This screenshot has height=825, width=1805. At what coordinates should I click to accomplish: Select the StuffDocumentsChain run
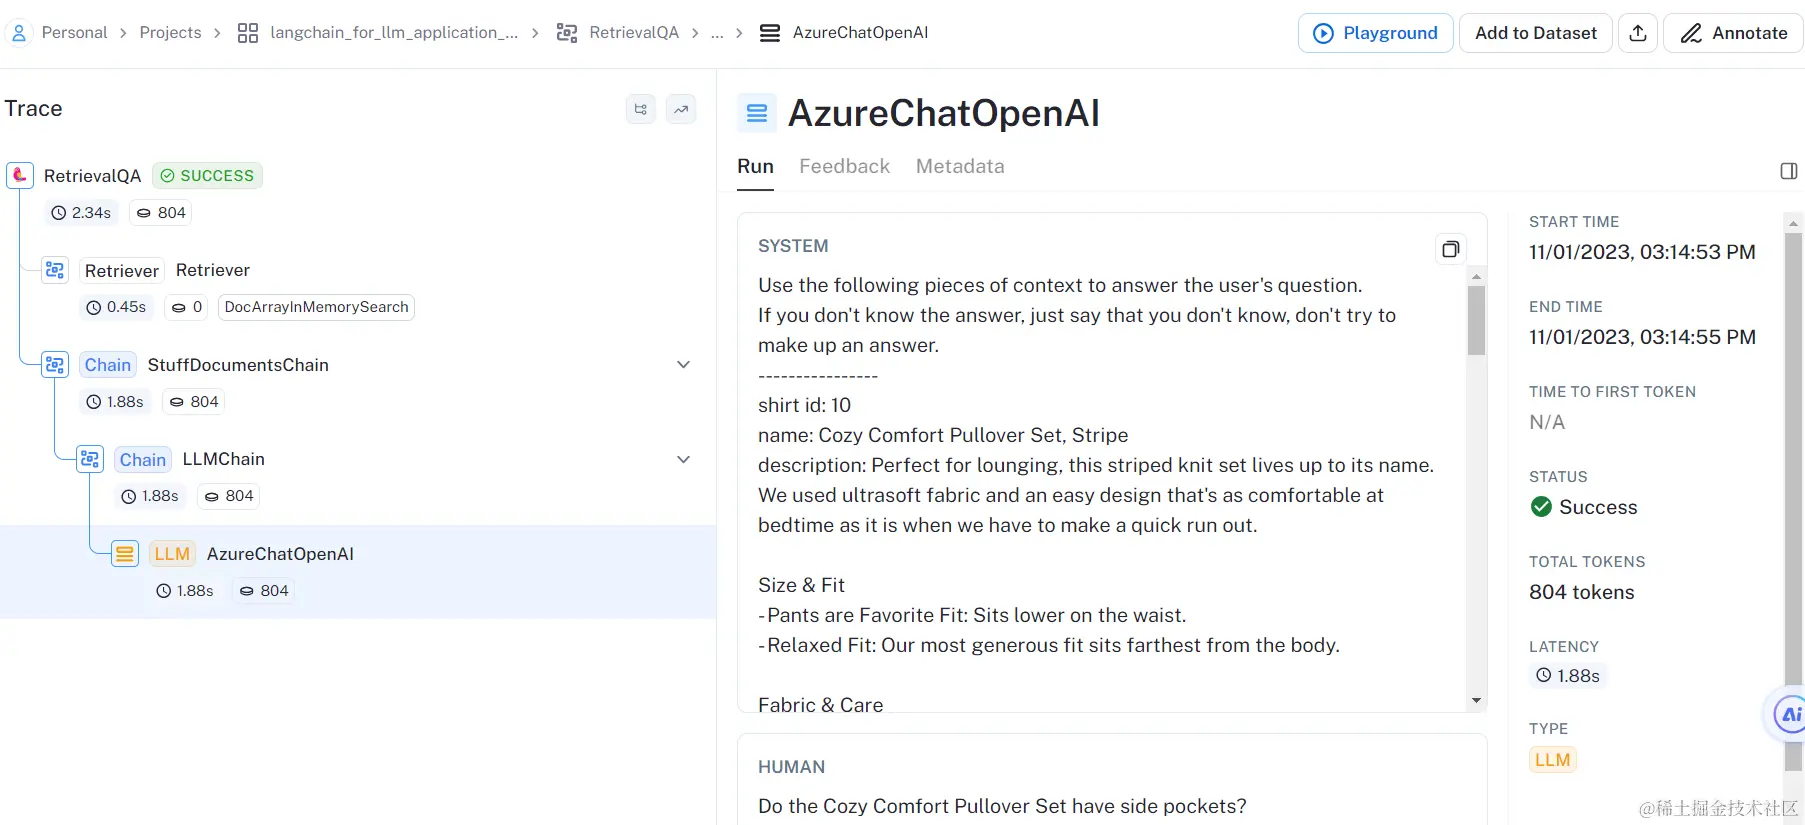(x=238, y=365)
